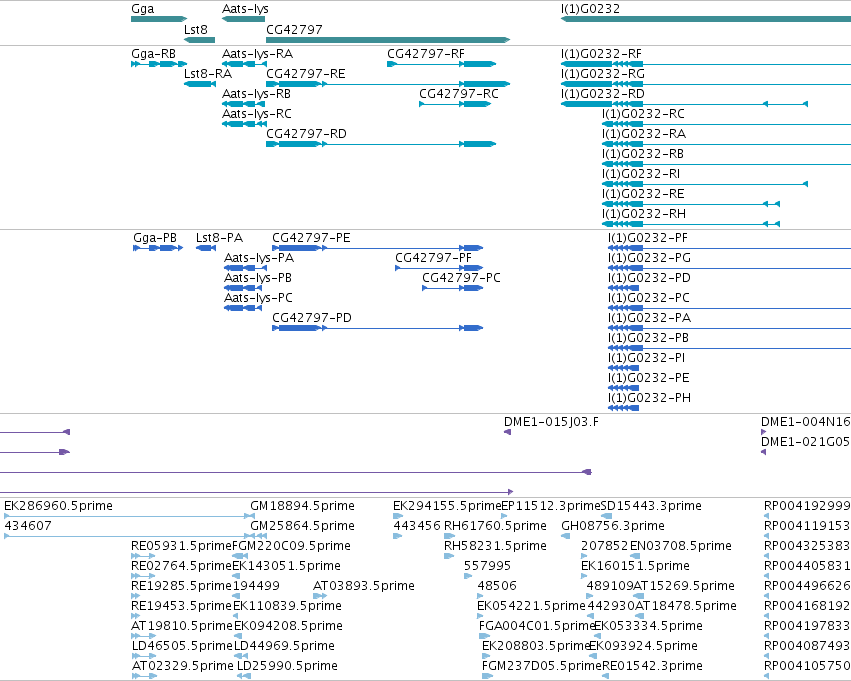Select protein Aats-lys-PA
The height and width of the screenshot is (681, 851).
259,258
